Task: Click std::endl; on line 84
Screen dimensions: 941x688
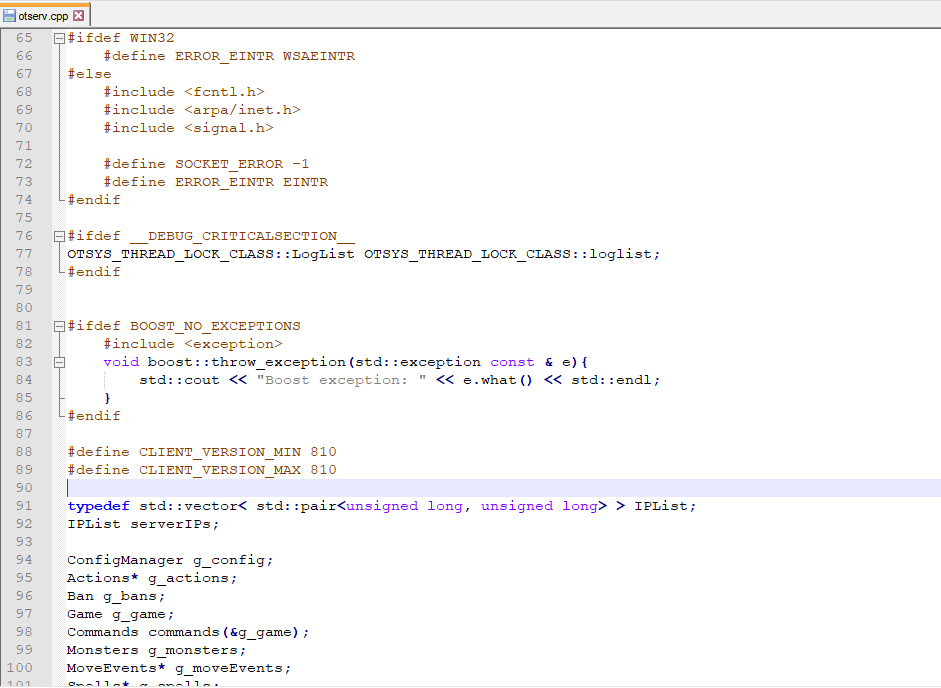Action: tap(616, 380)
